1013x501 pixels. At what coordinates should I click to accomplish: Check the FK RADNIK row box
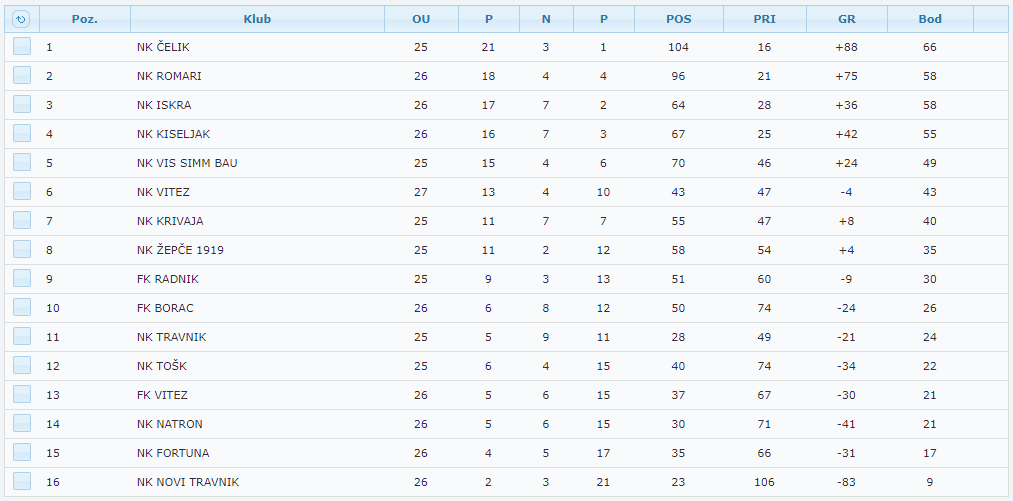(x=22, y=279)
